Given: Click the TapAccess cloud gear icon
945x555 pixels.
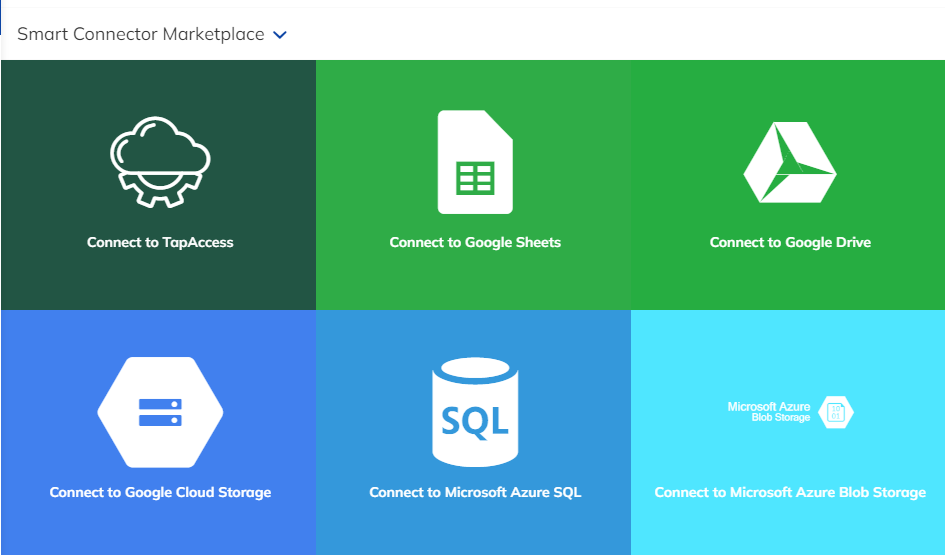Looking at the screenshot, I should pos(160,162).
